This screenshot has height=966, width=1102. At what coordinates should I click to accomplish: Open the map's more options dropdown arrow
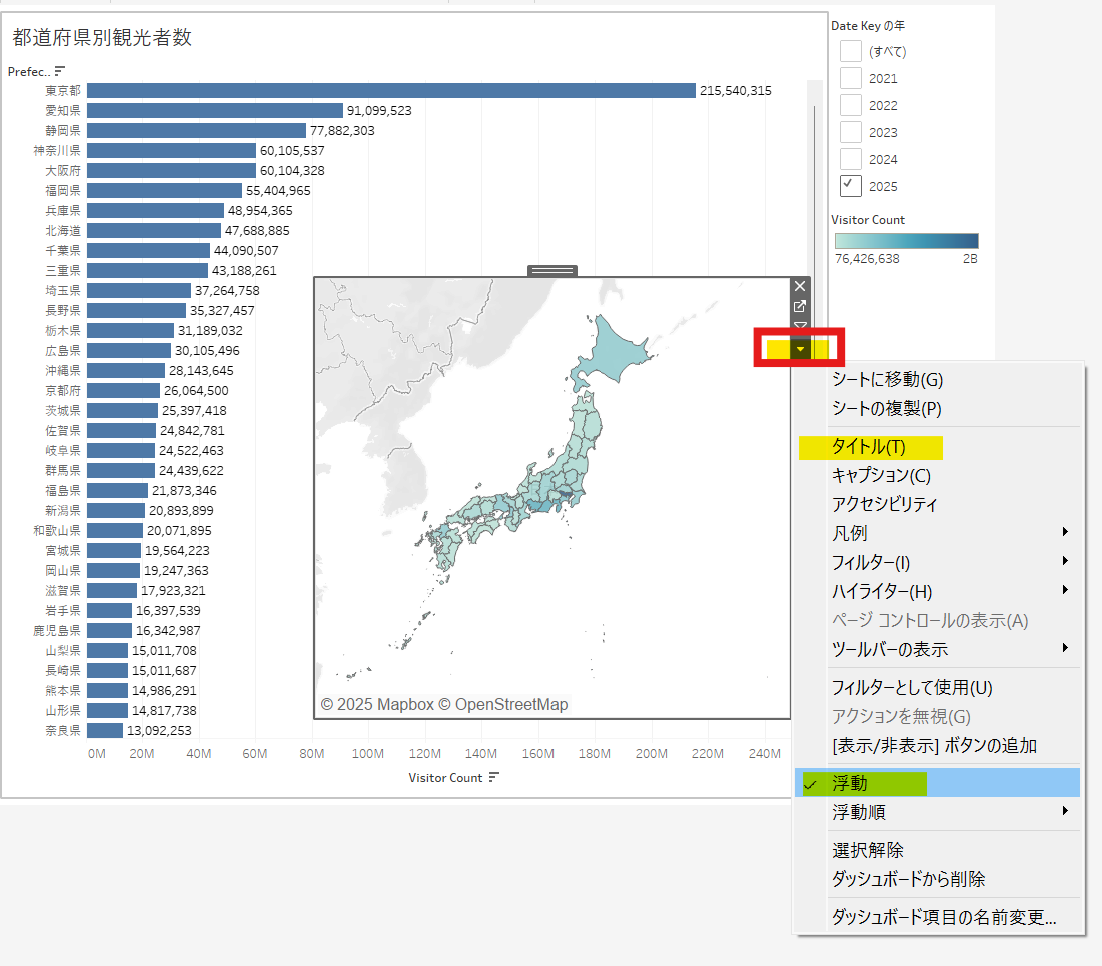click(800, 349)
